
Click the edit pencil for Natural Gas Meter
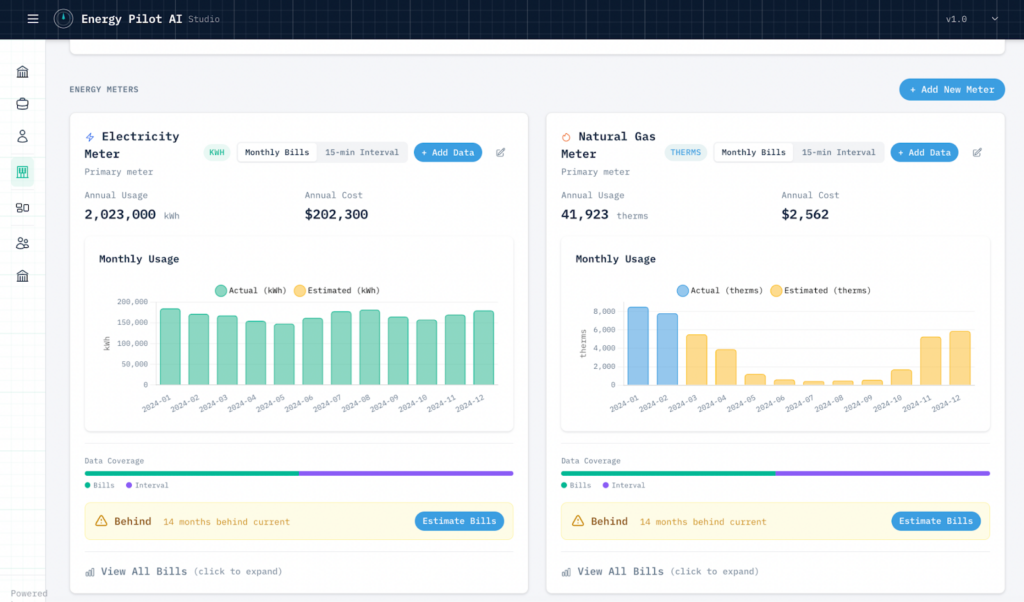coord(977,153)
